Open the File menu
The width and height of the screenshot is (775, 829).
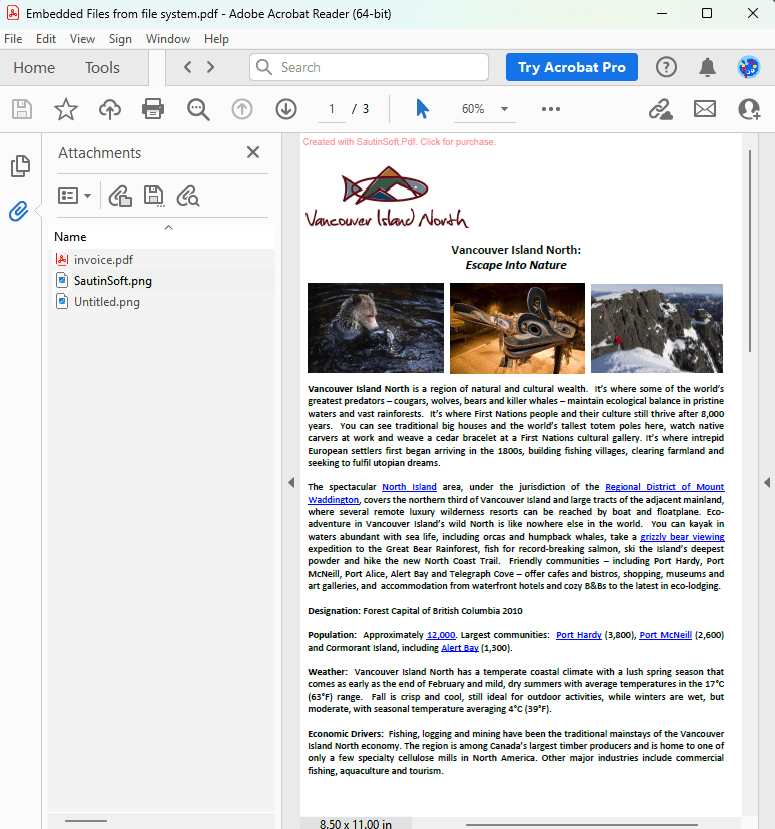pyautogui.click(x=13, y=39)
